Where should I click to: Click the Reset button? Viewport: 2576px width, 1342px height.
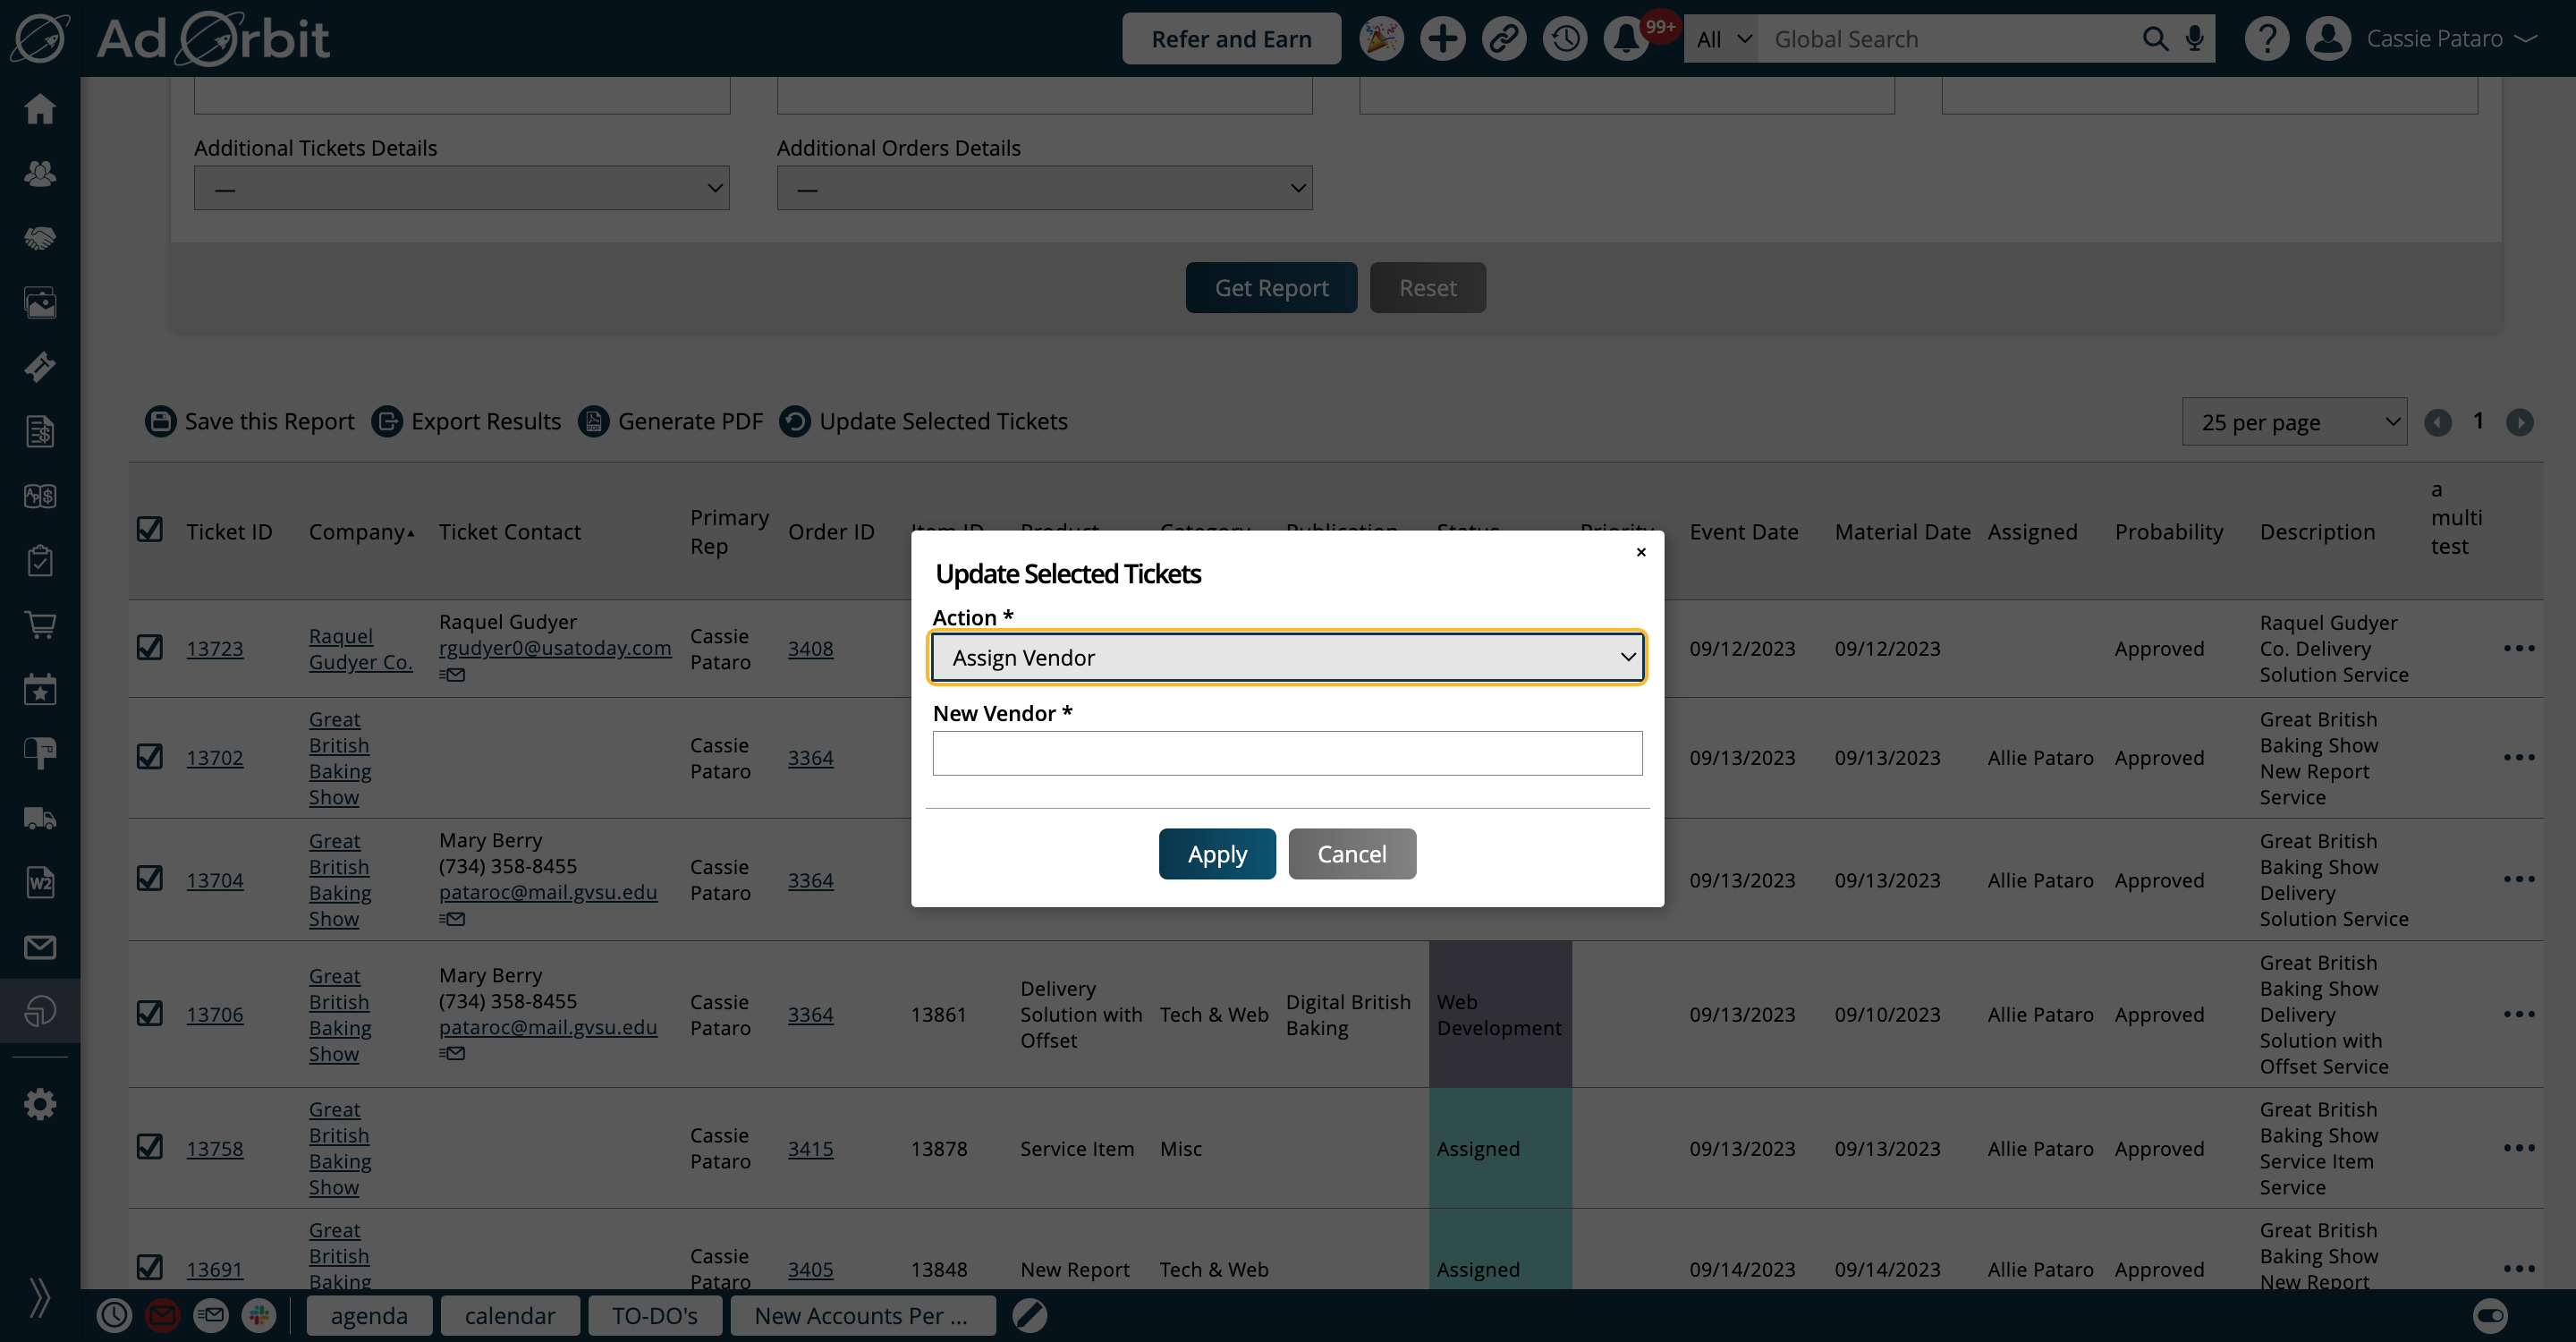[1427, 288]
